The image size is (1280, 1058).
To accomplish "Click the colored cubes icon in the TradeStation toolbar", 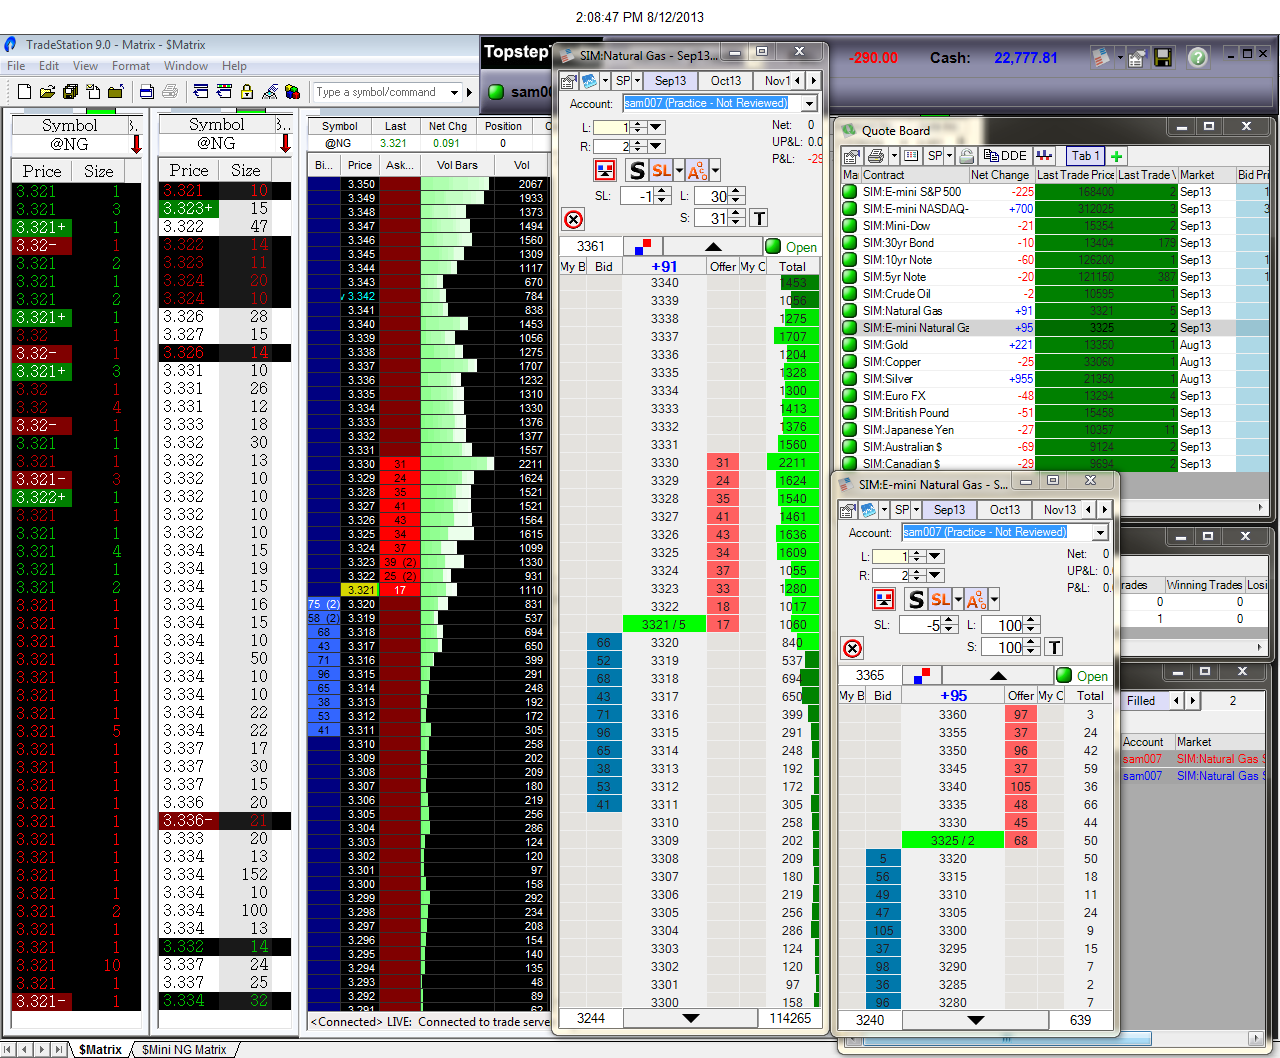I will point(292,92).
